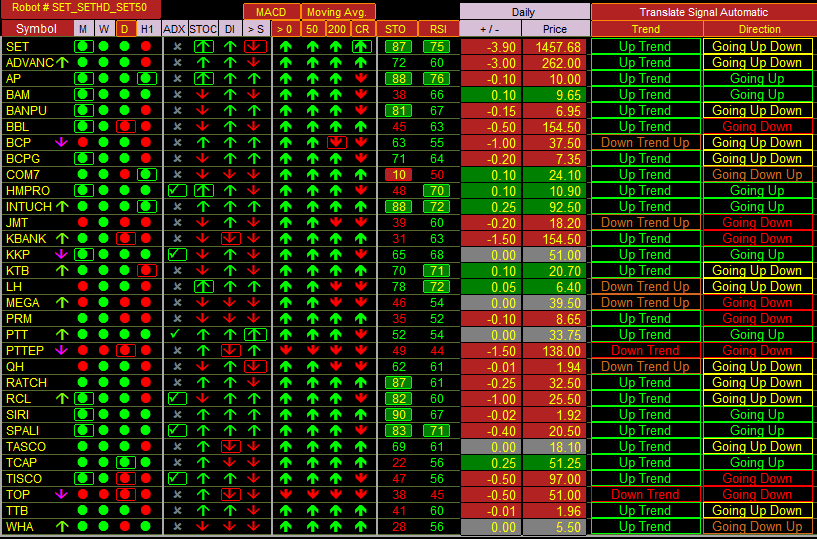Click TASCO row's boxed red DI arrow

click(230, 447)
